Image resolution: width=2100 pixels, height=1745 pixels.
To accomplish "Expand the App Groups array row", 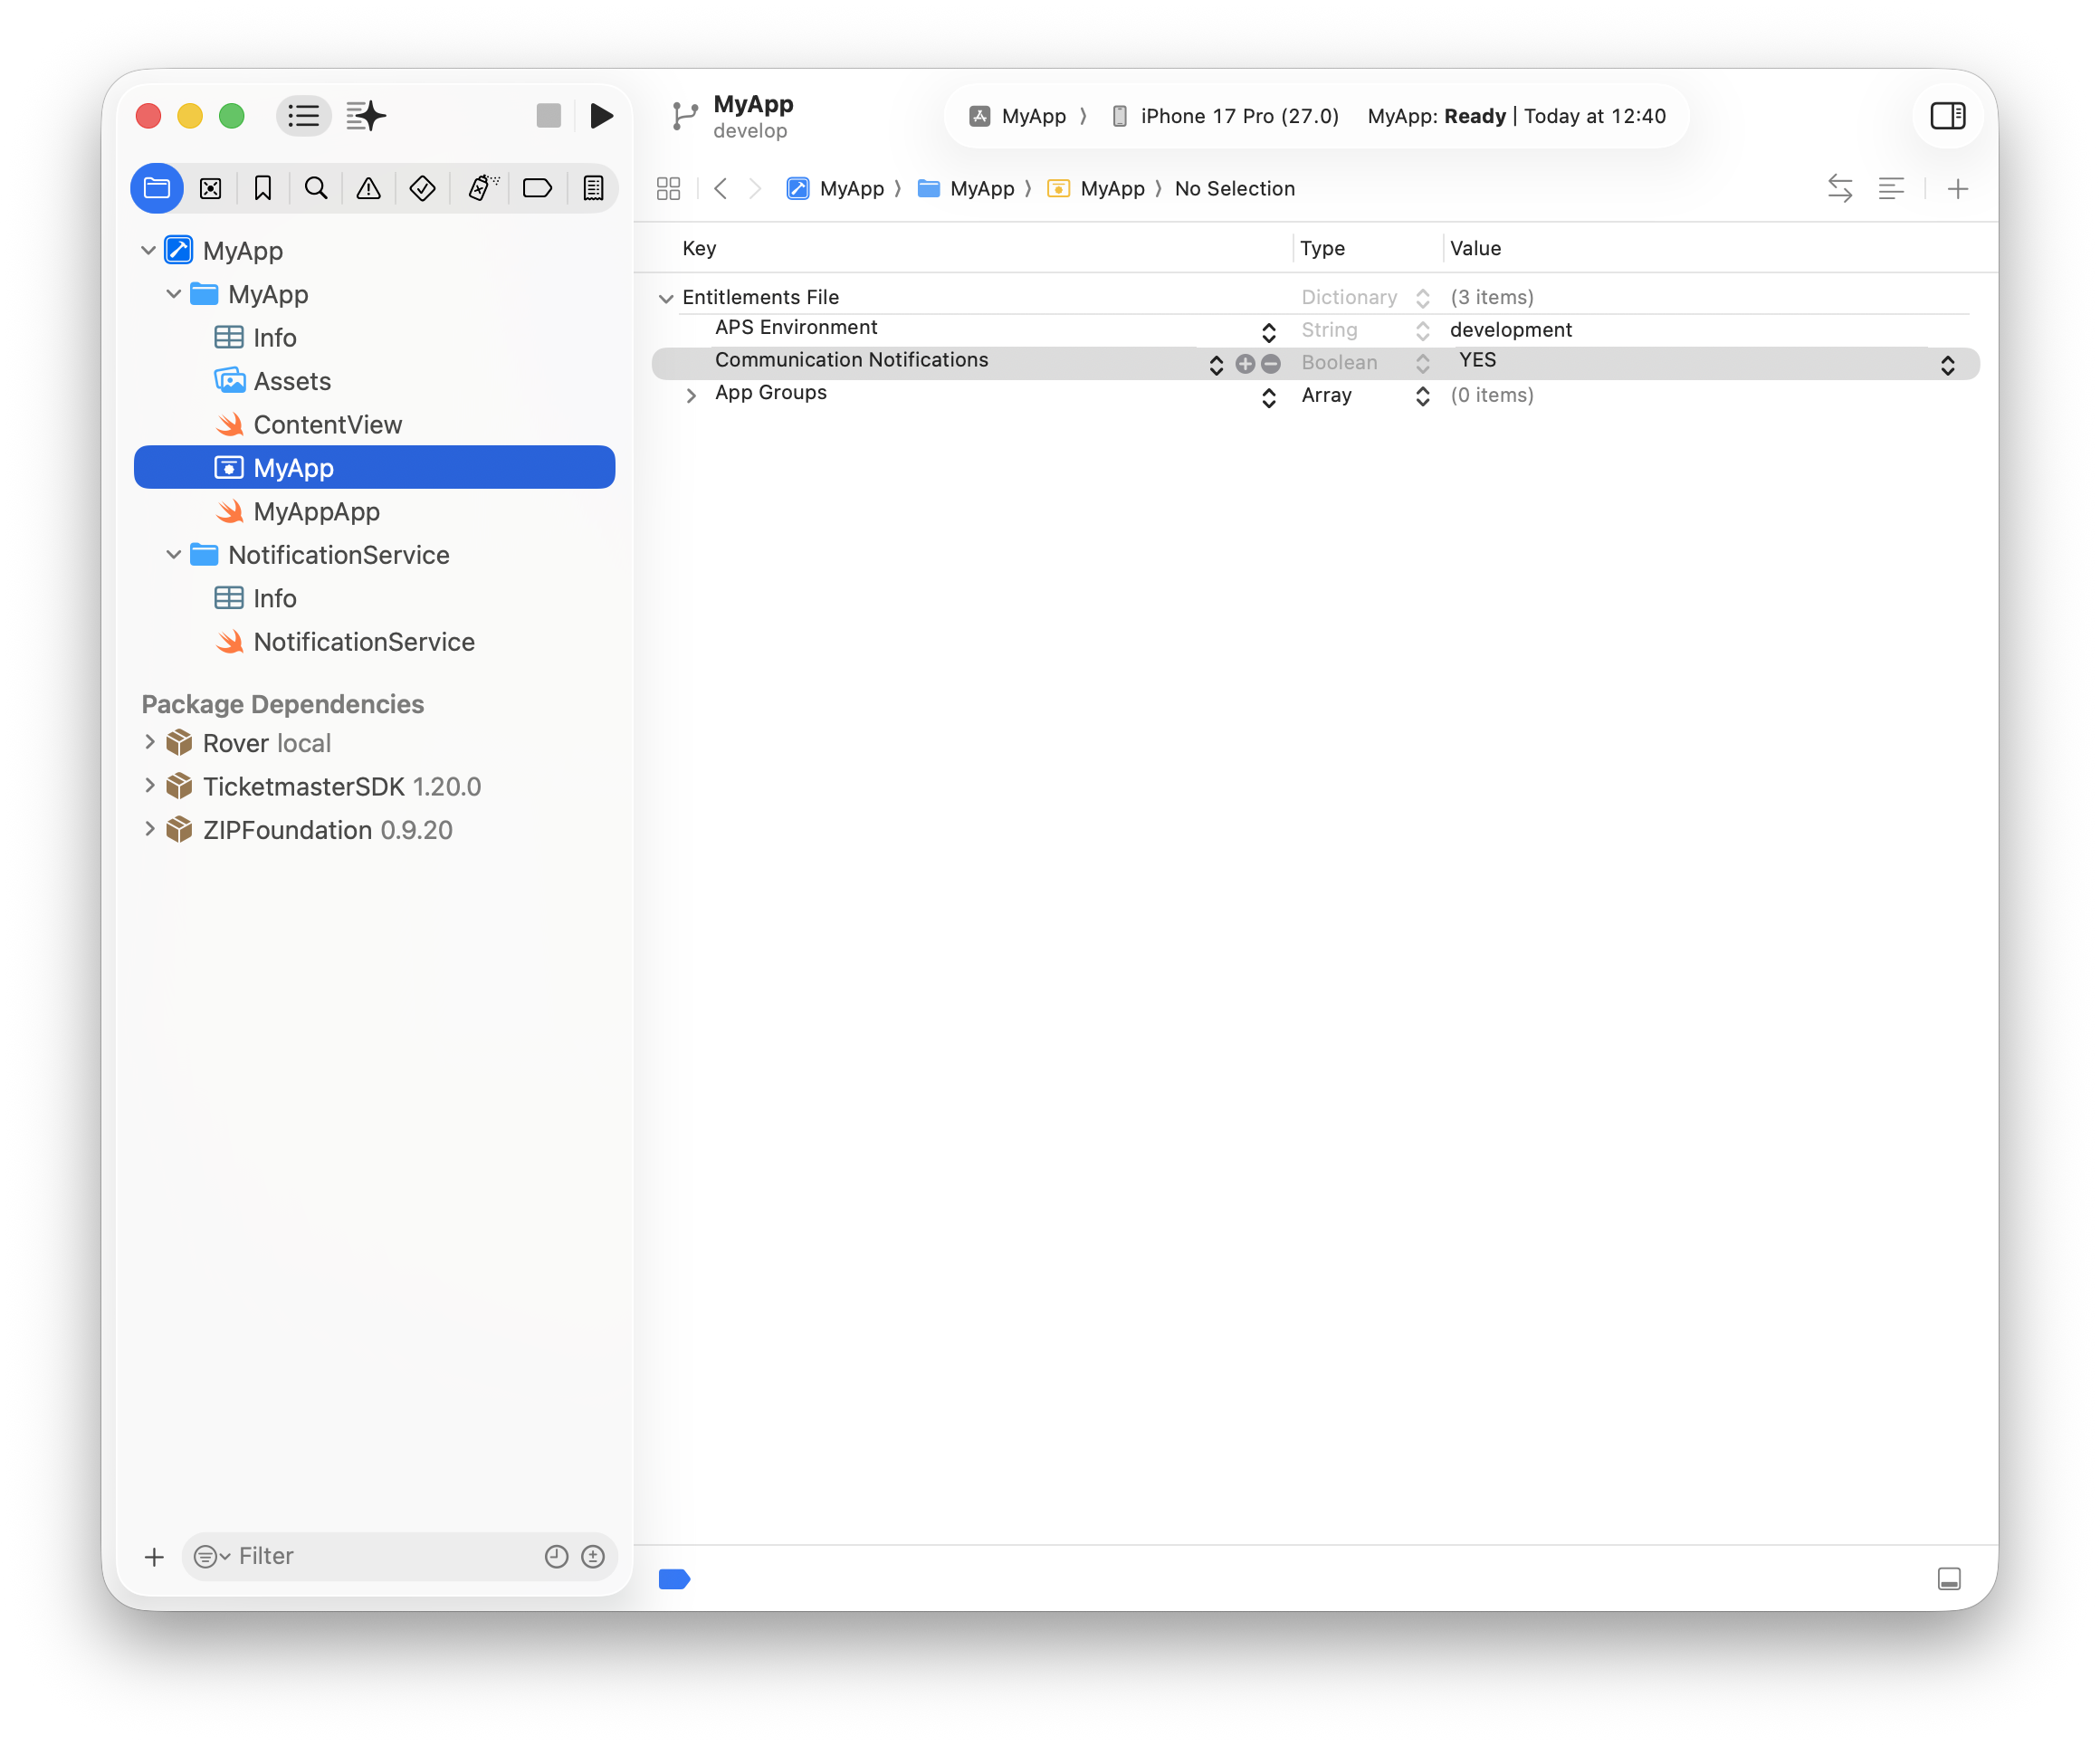I will pos(690,395).
